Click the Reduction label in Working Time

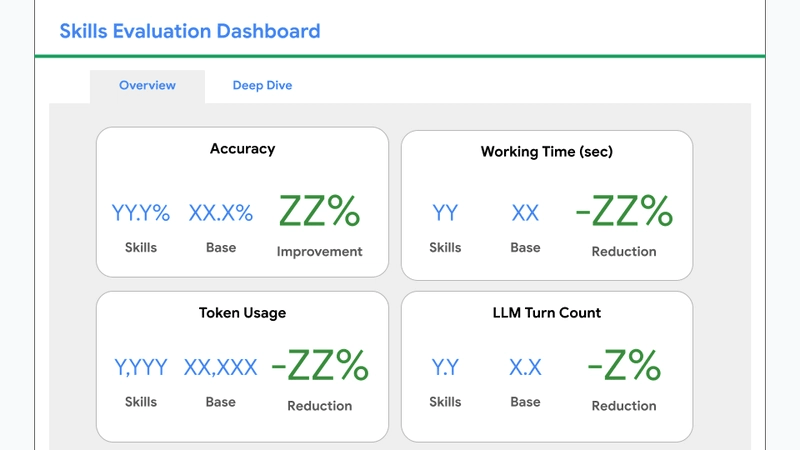624,252
